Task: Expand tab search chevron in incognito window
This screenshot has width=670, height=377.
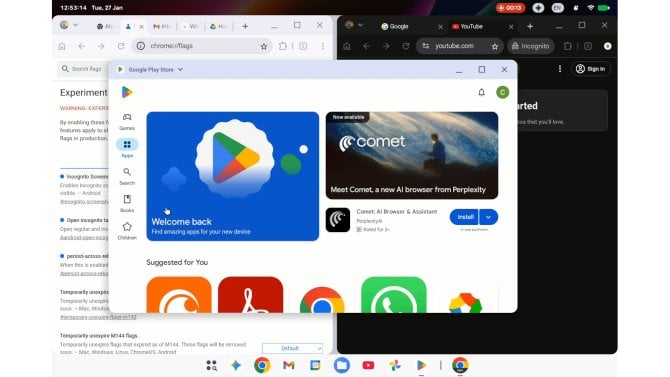Action: point(360,25)
